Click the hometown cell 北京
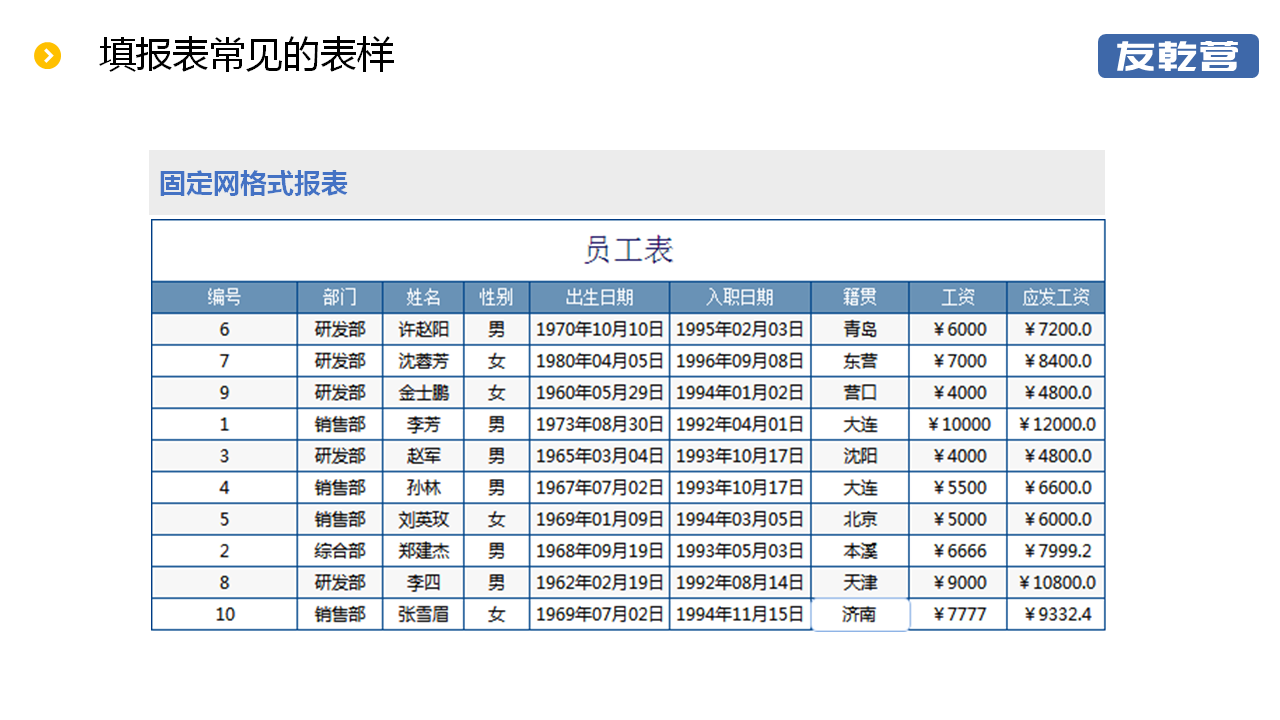 860,519
